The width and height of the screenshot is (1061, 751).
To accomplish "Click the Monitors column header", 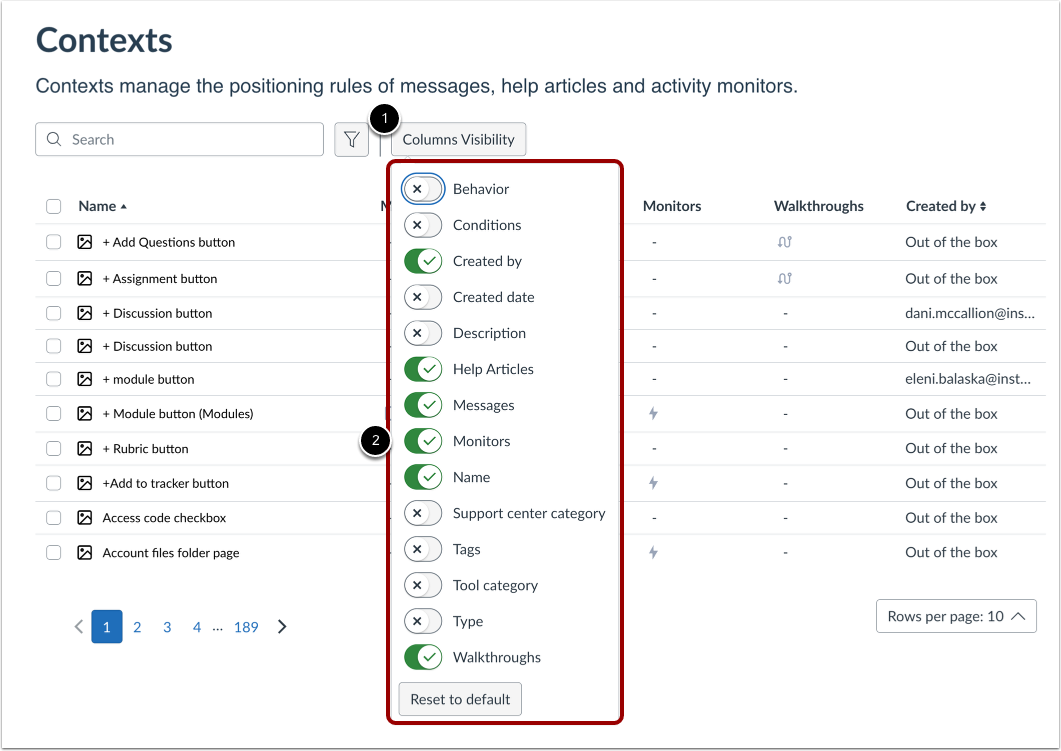I will click(x=672, y=206).
